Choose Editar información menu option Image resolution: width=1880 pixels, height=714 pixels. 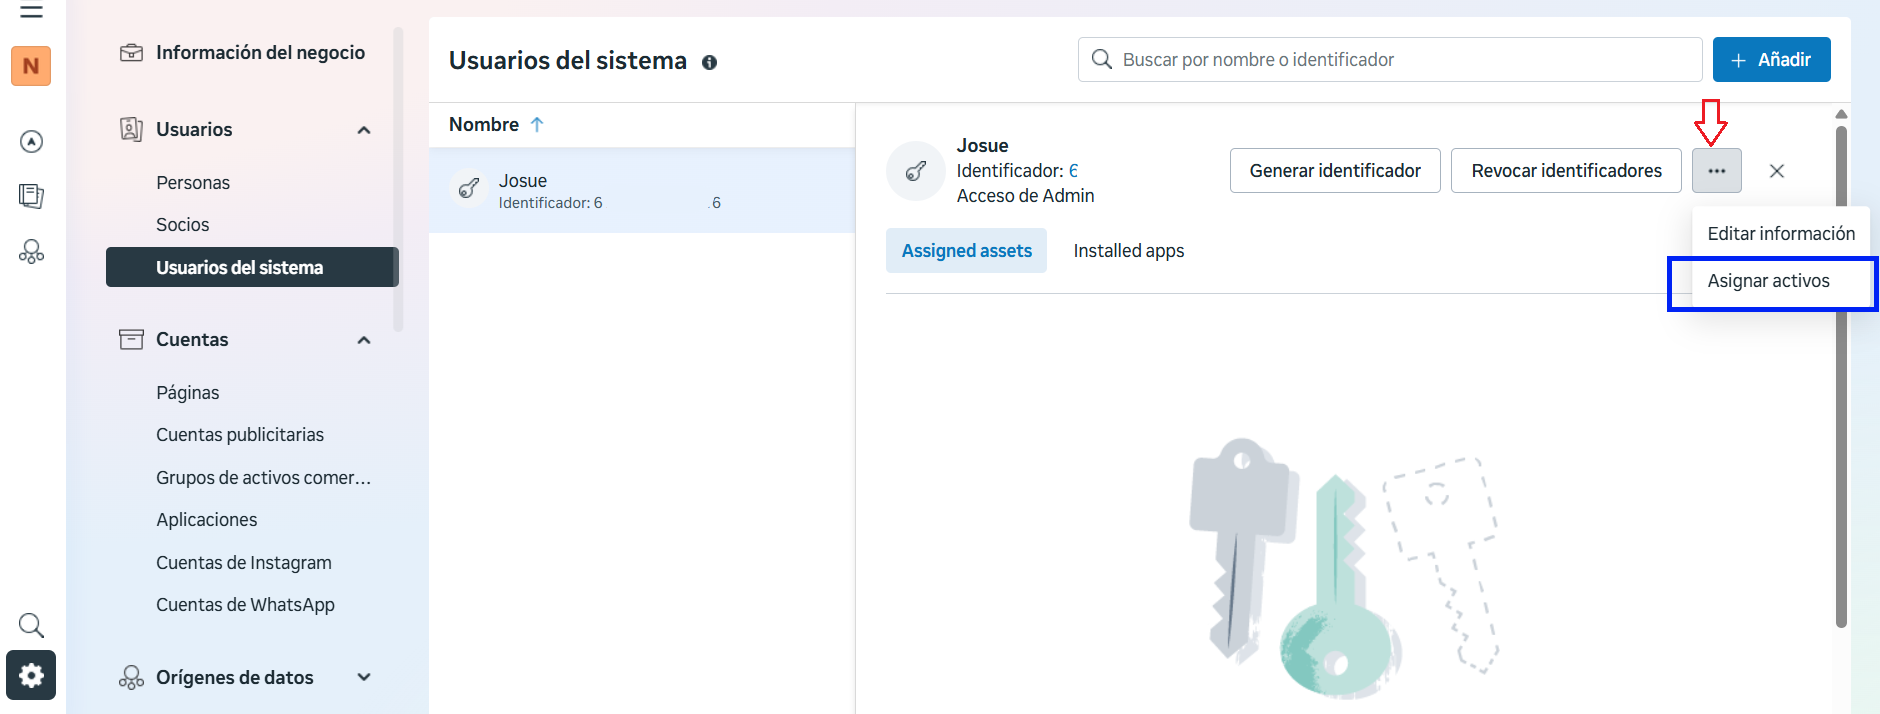[x=1780, y=234]
